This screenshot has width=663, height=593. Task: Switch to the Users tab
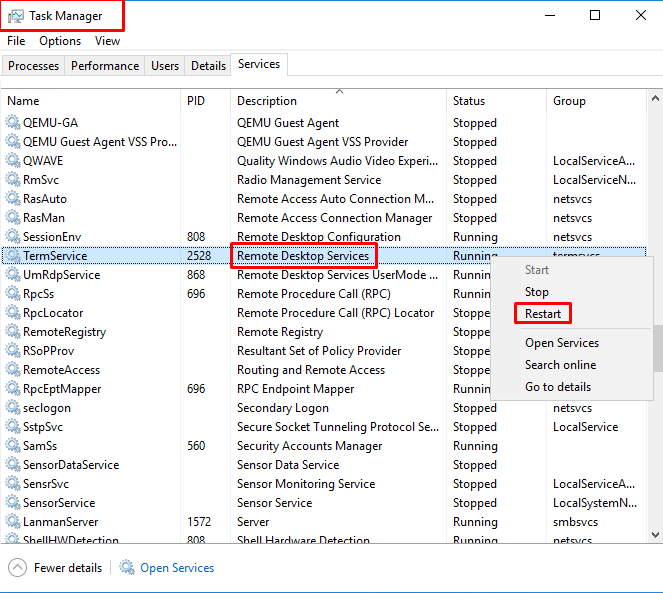pyautogui.click(x=165, y=66)
